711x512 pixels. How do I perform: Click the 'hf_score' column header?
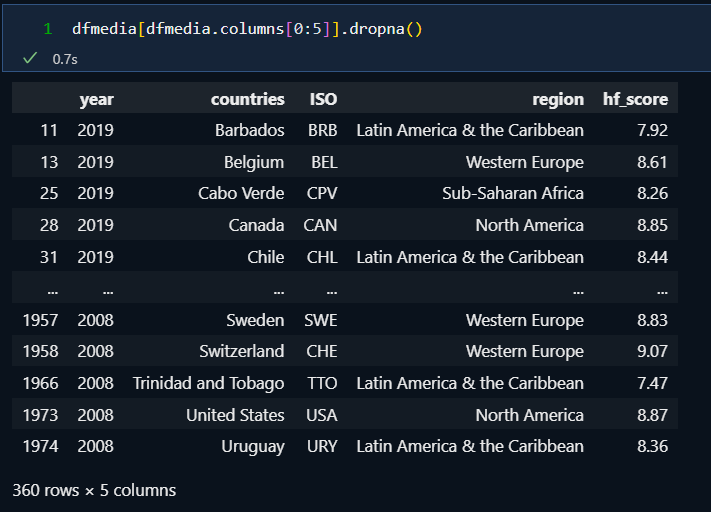(635, 99)
